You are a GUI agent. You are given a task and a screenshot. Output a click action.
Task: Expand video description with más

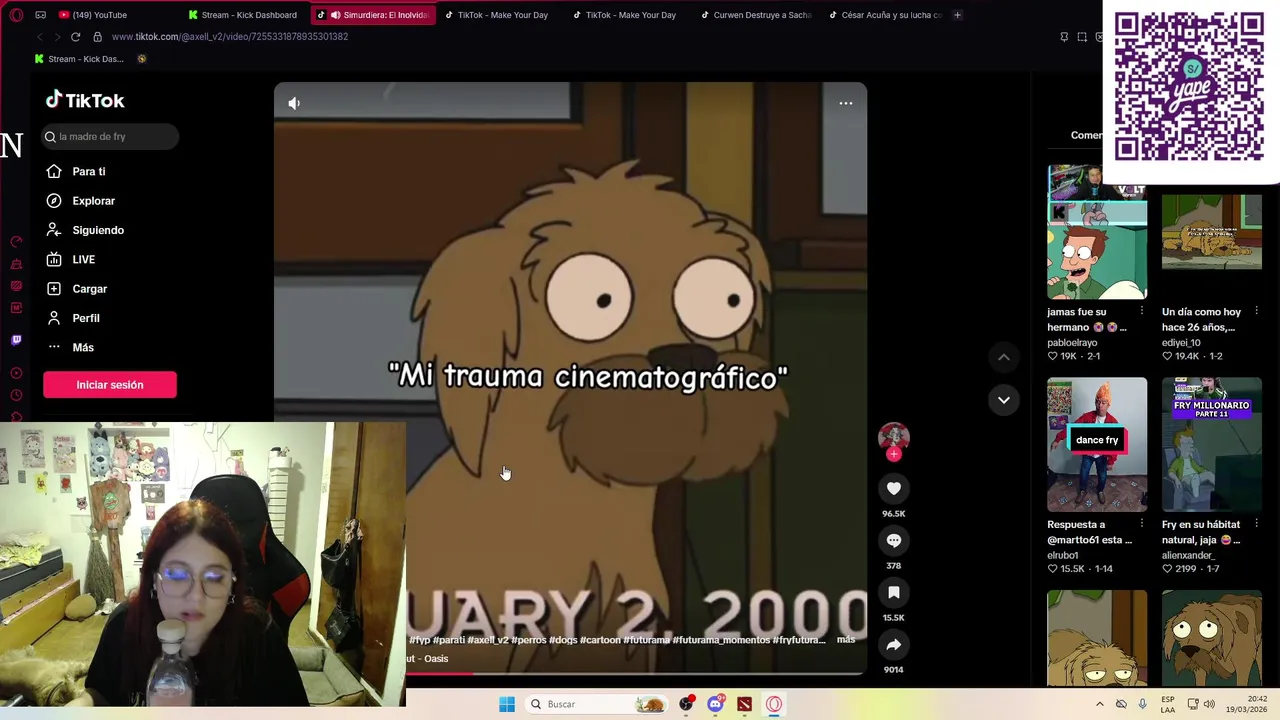point(846,640)
